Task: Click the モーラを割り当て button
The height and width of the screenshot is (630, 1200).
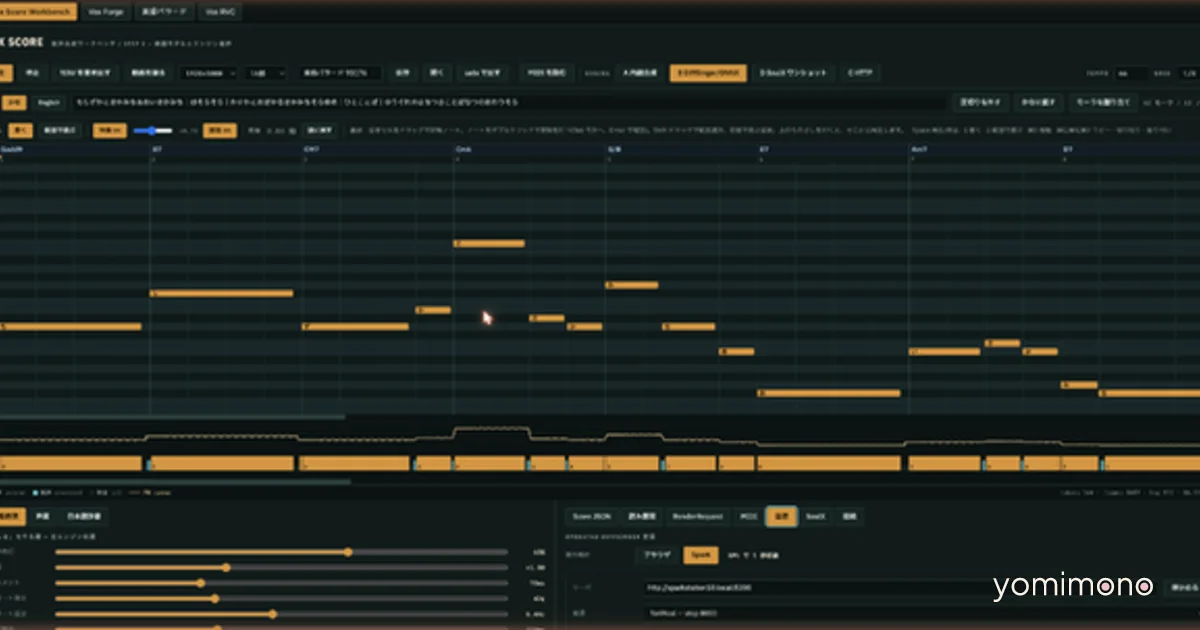Action: coord(1103,102)
